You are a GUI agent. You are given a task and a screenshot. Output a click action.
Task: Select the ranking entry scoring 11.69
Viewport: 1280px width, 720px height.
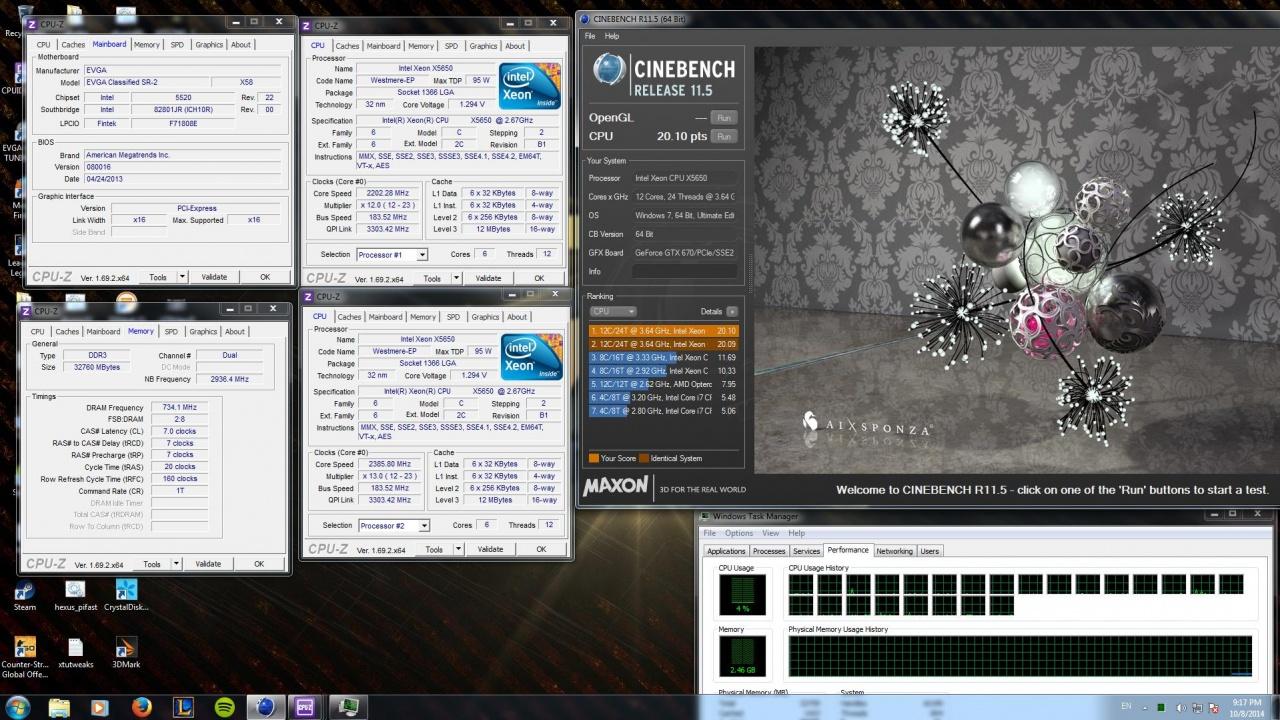664,357
